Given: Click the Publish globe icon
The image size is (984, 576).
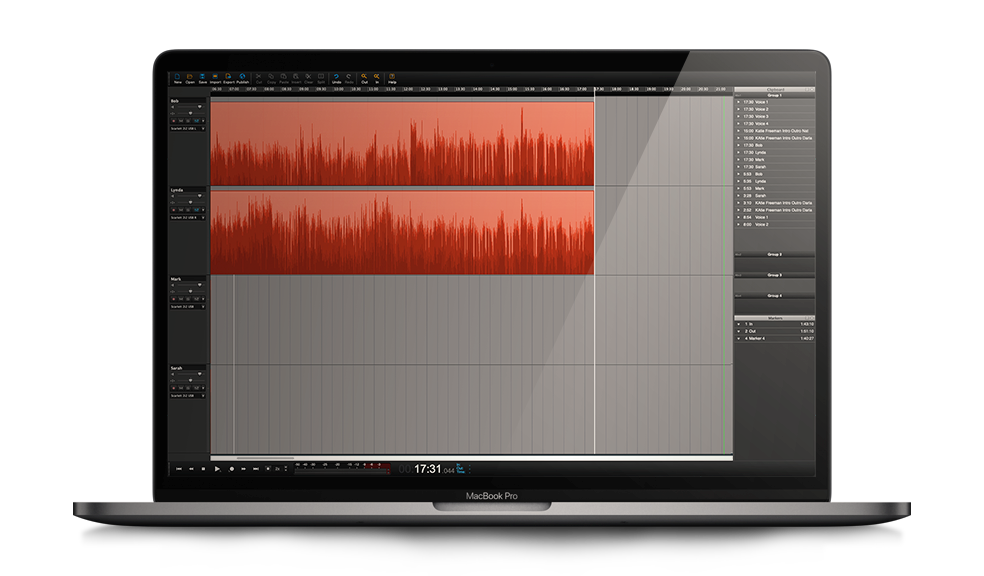Looking at the screenshot, I should (x=242, y=76).
